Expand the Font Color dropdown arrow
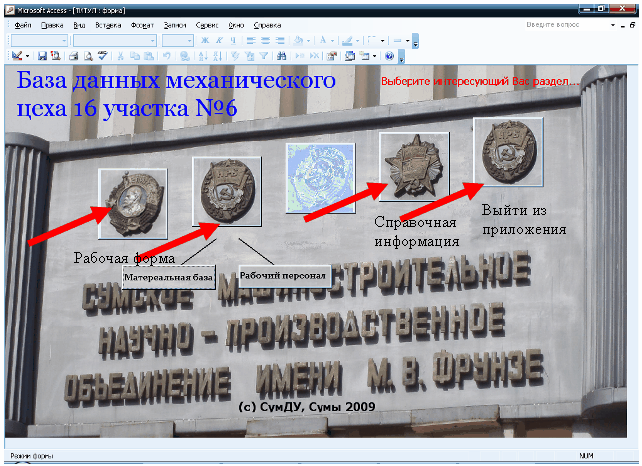642x466 pixels. pyautogui.click(x=332, y=41)
